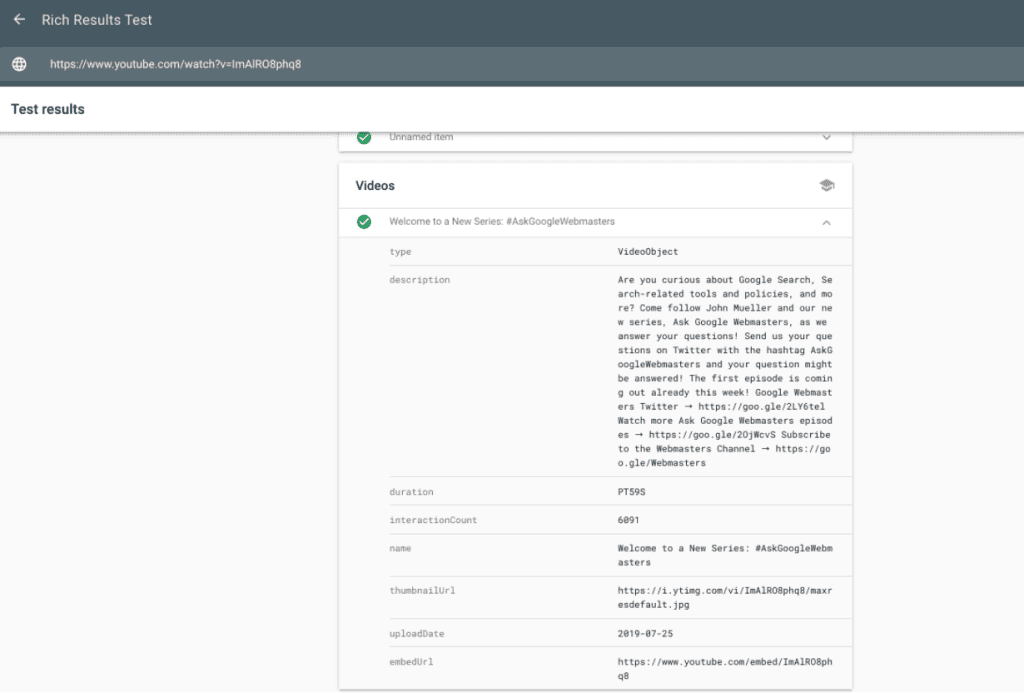1024x693 pixels.
Task: Click the green checkmark beside Welcome to a New Series
Action: point(364,221)
